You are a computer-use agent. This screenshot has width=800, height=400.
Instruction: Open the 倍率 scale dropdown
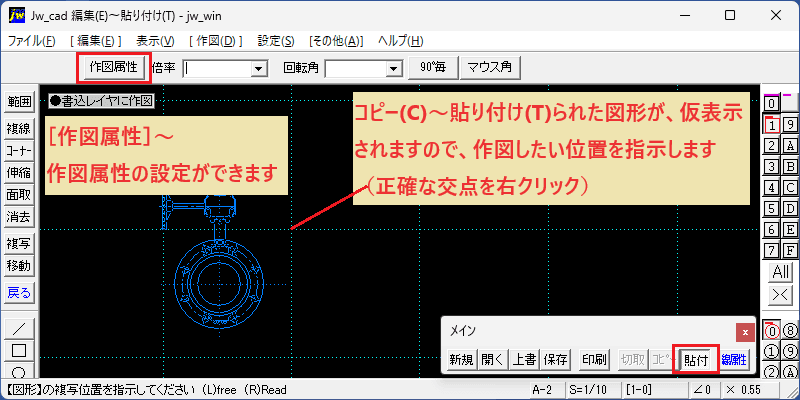click(x=259, y=68)
